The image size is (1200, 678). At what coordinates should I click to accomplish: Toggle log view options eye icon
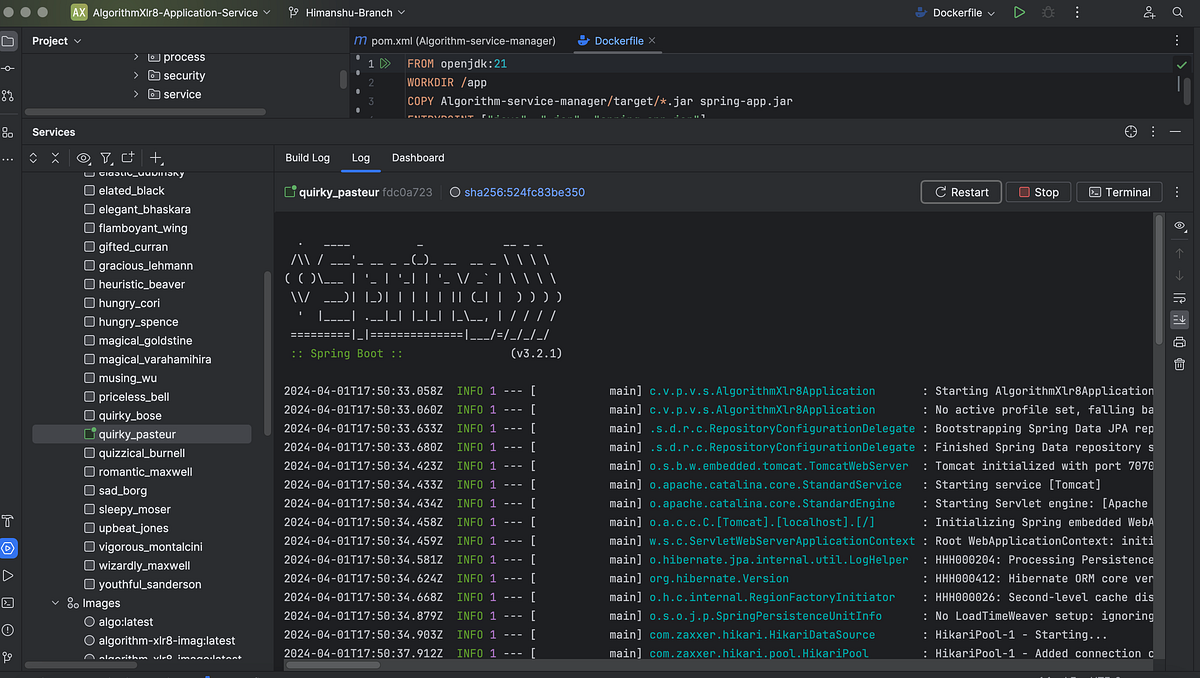(x=1180, y=226)
